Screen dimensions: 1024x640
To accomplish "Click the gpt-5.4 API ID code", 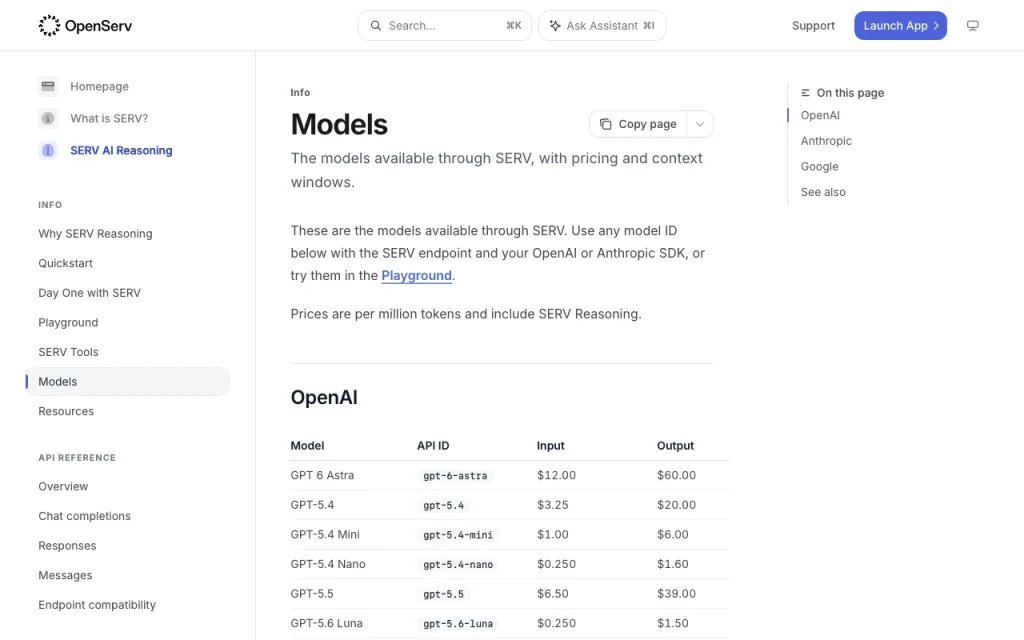I will pos(443,505).
